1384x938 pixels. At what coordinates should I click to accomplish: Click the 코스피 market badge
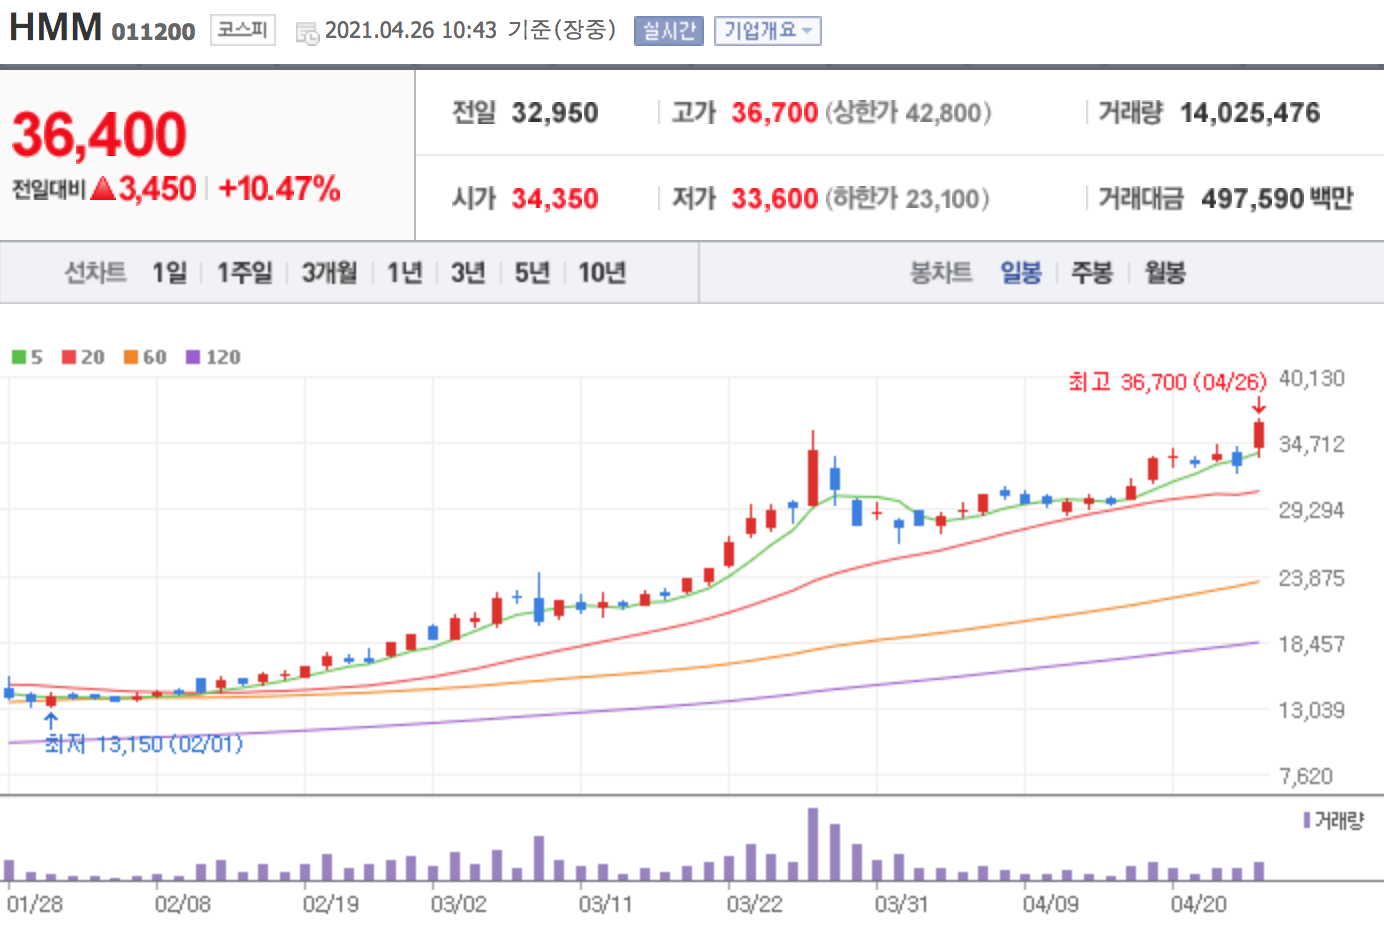[x=242, y=30]
